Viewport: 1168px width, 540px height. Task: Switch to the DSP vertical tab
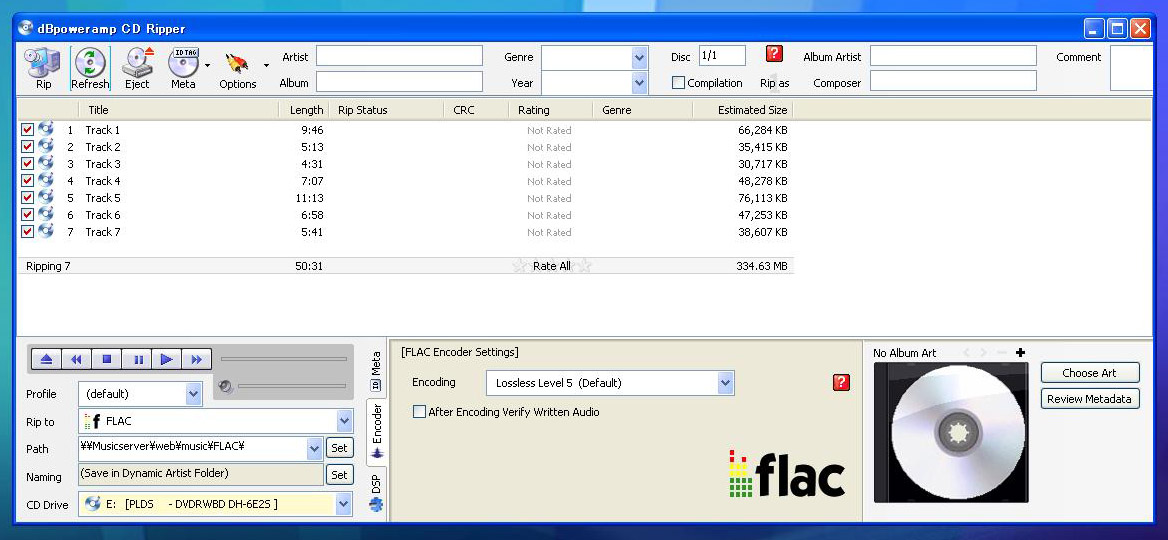(x=376, y=492)
